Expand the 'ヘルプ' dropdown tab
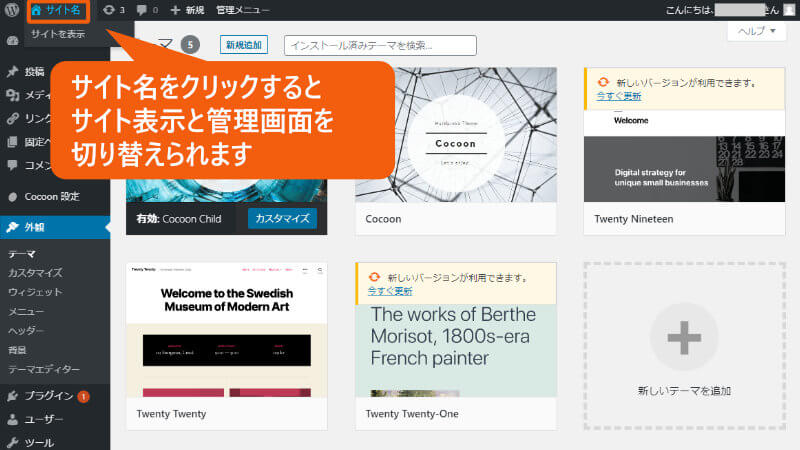This screenshot has height=450, width=800. click(757, 31)
